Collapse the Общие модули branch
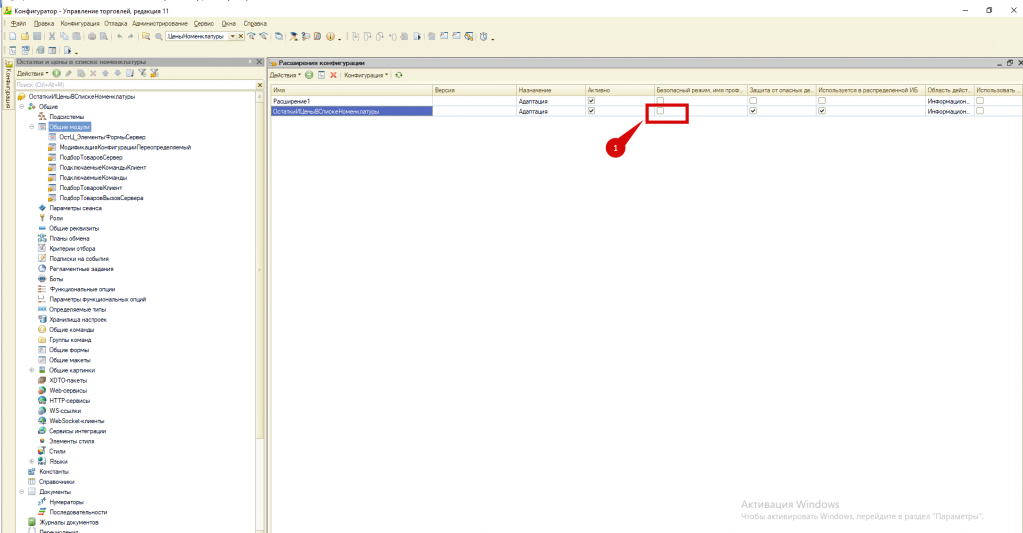 tap(31, 127)
